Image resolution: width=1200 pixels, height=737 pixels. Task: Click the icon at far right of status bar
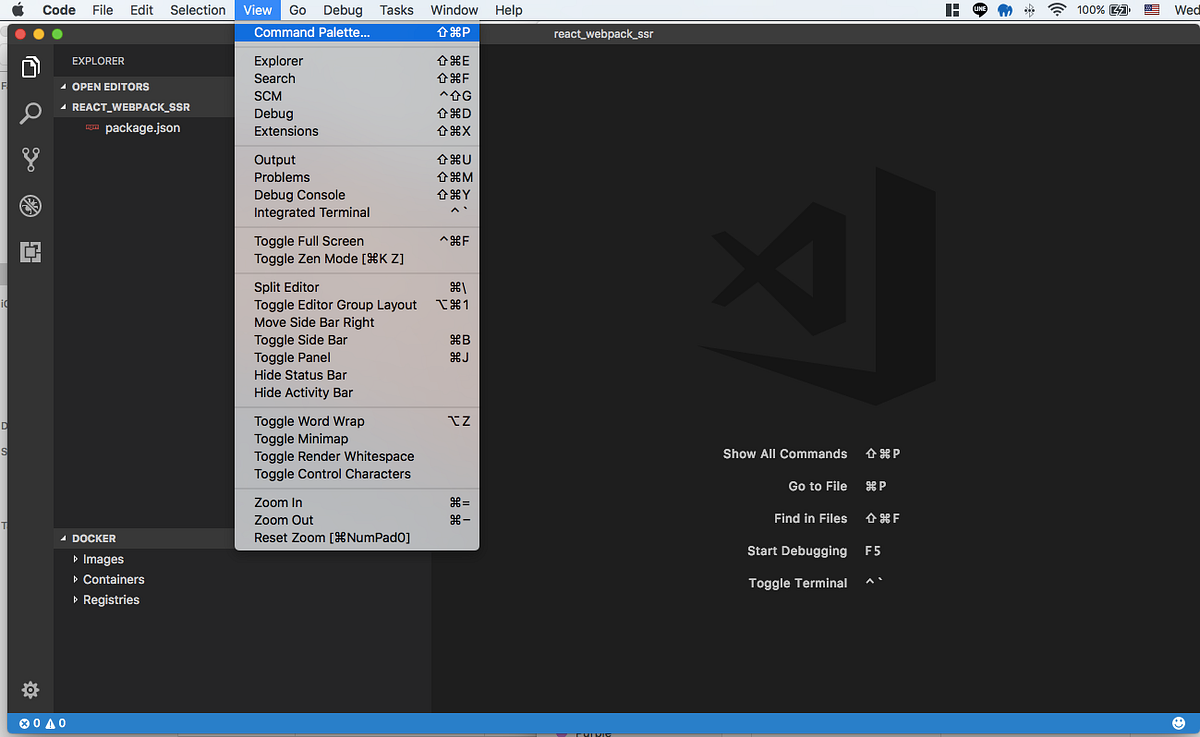pos(1178,722)
